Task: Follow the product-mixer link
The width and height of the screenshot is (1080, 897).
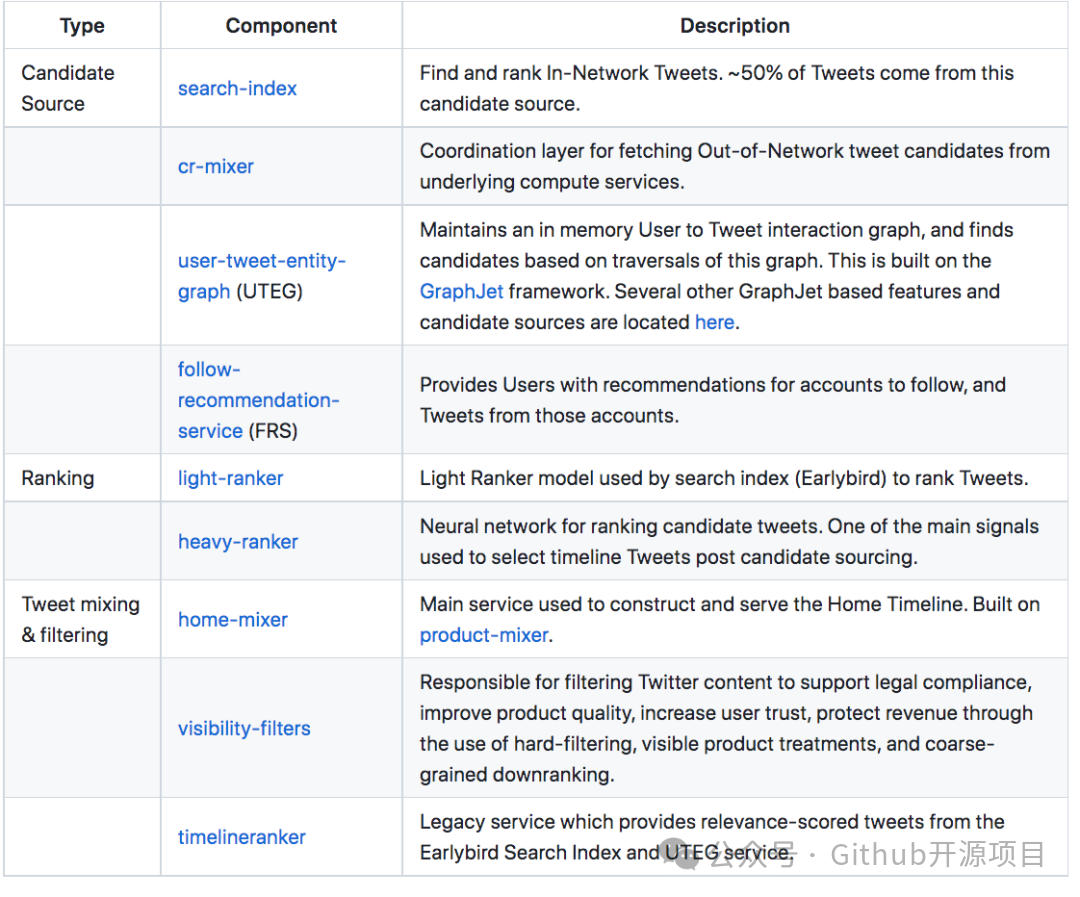Action: (484, 635)
